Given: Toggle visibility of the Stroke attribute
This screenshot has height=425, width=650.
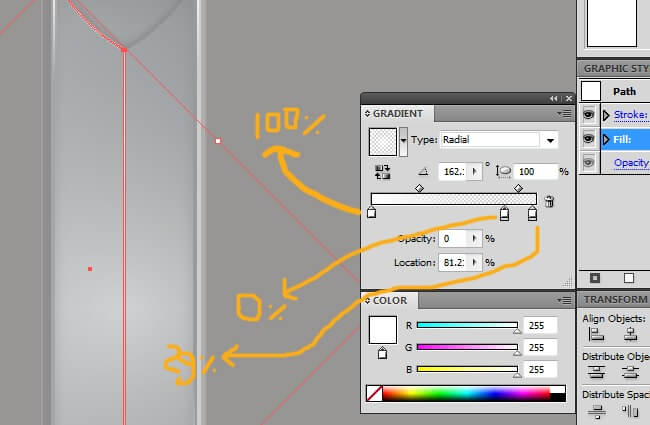Looking at the screenshot, I should [589, 115].
